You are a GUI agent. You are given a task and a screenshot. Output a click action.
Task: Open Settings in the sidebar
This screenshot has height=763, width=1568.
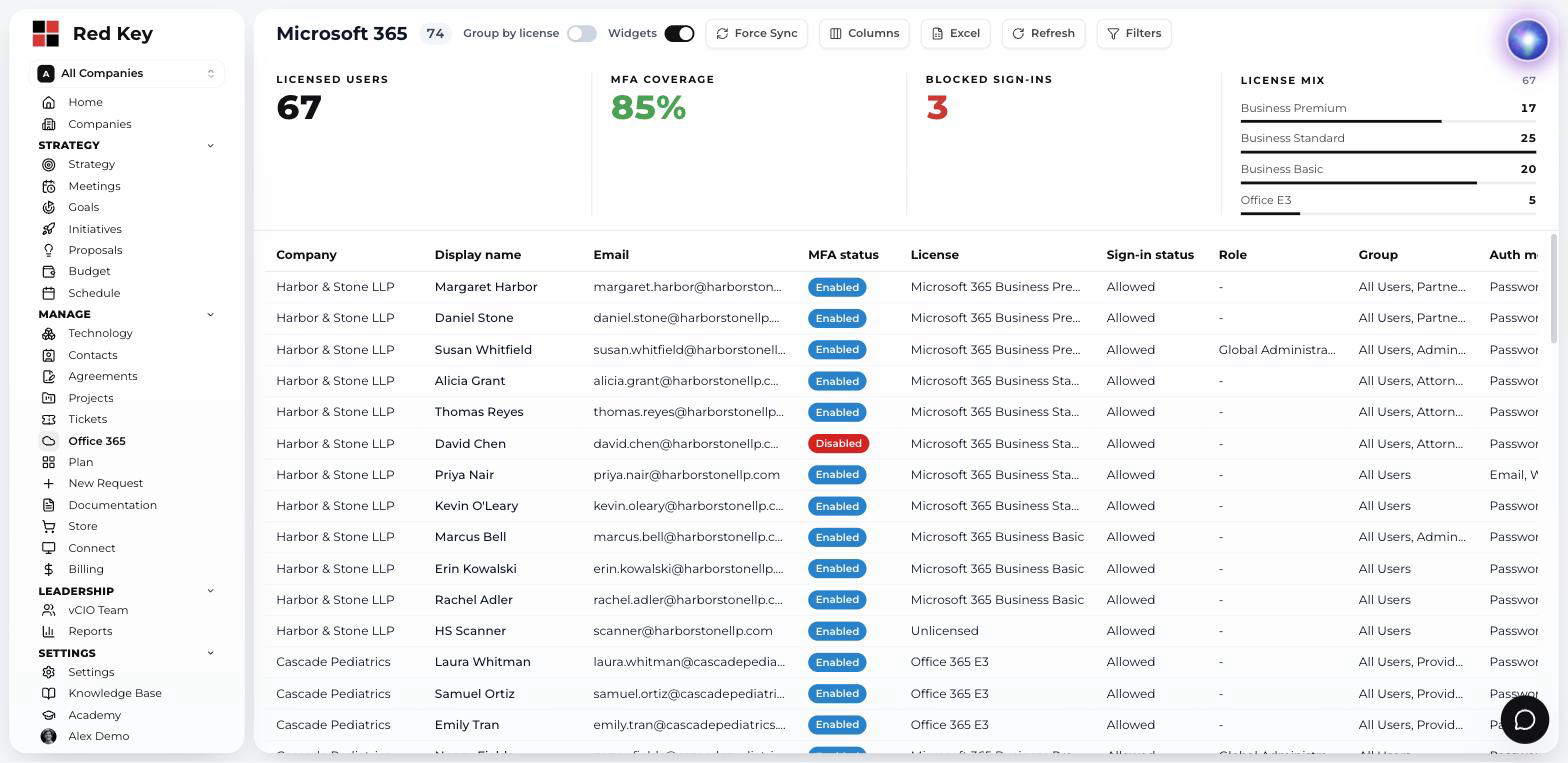[91, 672]
